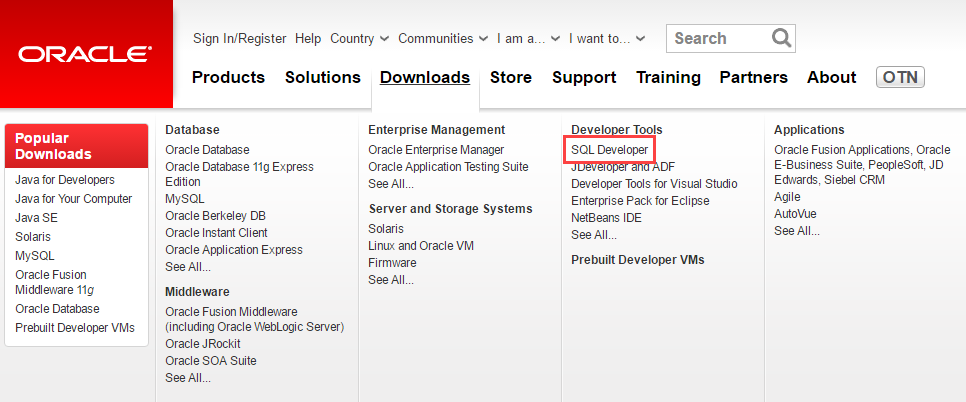Open Oracle JRockit link
The width and height of the screenshot is (966, 402).
[x=203, y=344]
